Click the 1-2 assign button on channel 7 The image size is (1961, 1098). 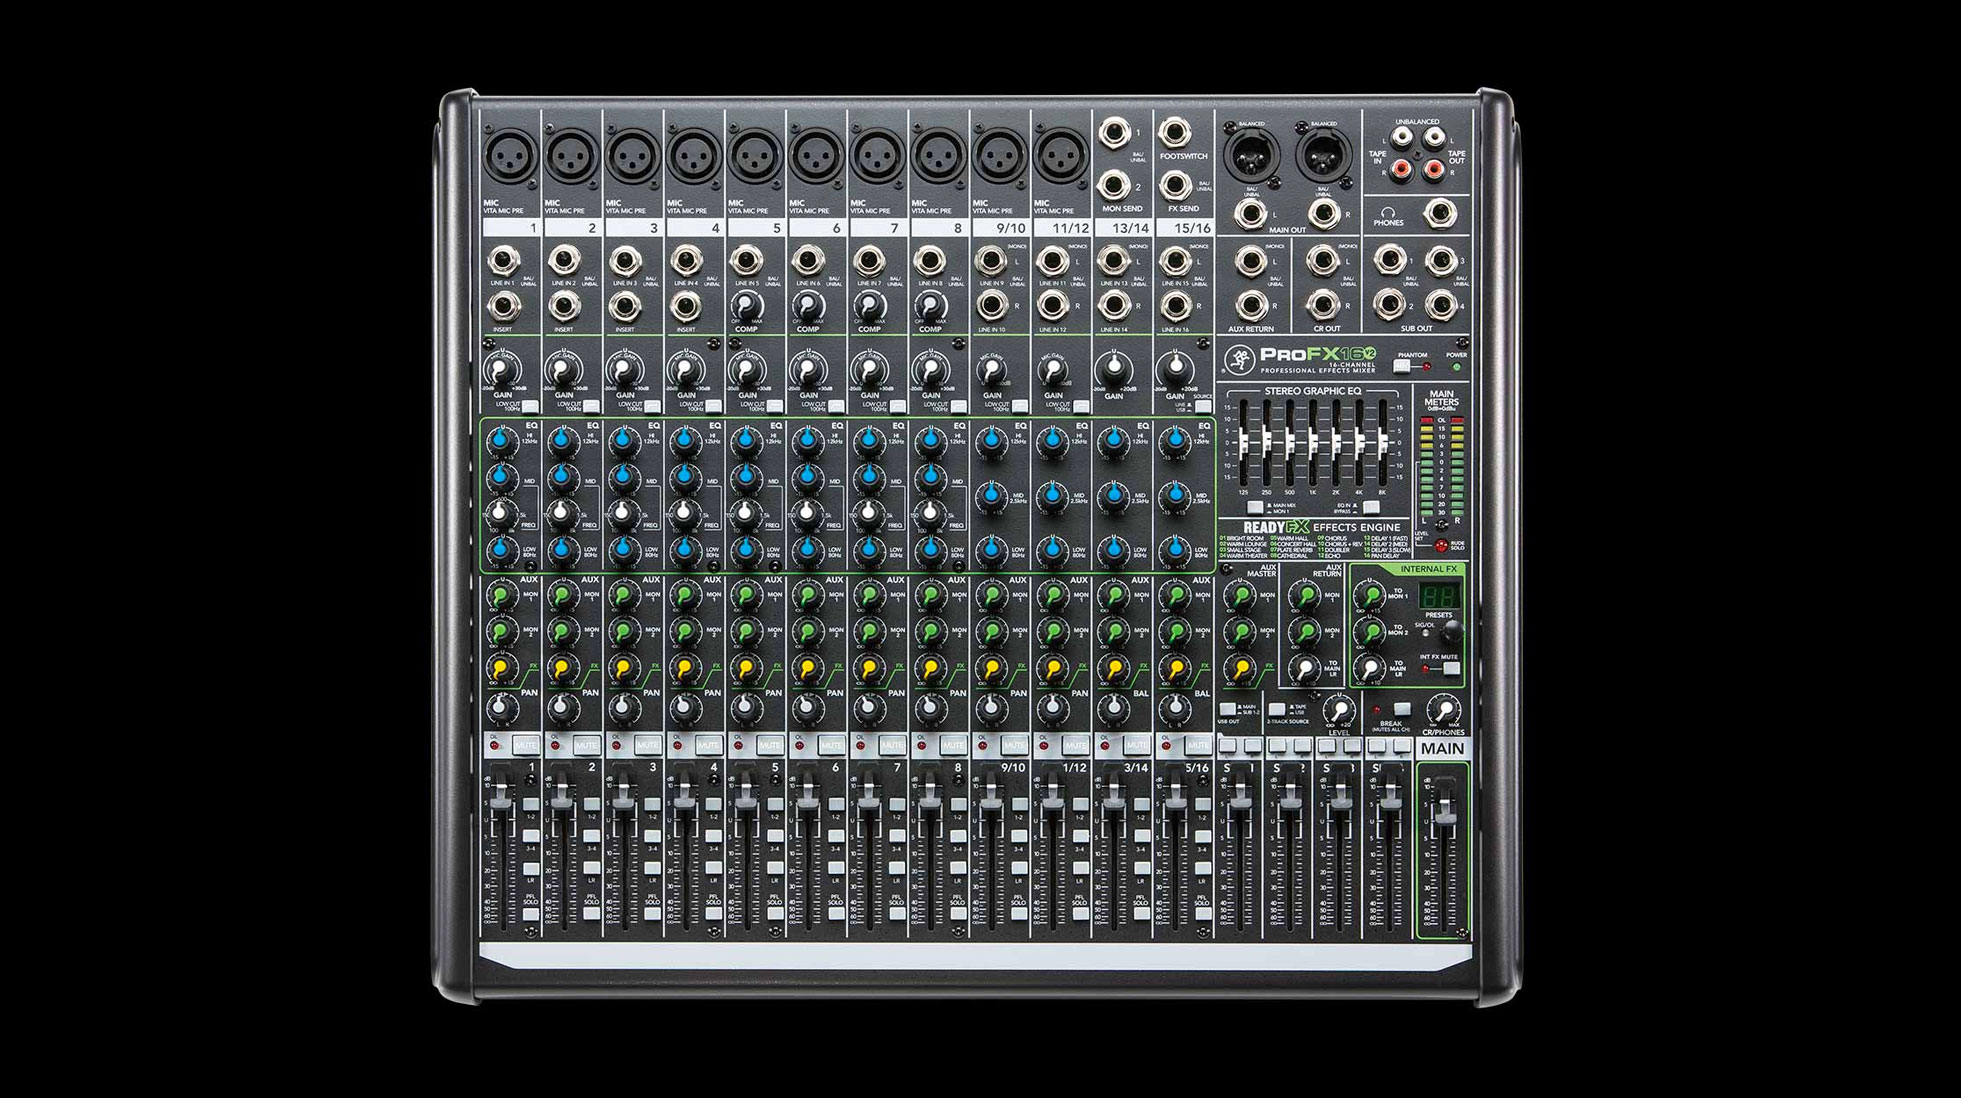coord(897,803)
